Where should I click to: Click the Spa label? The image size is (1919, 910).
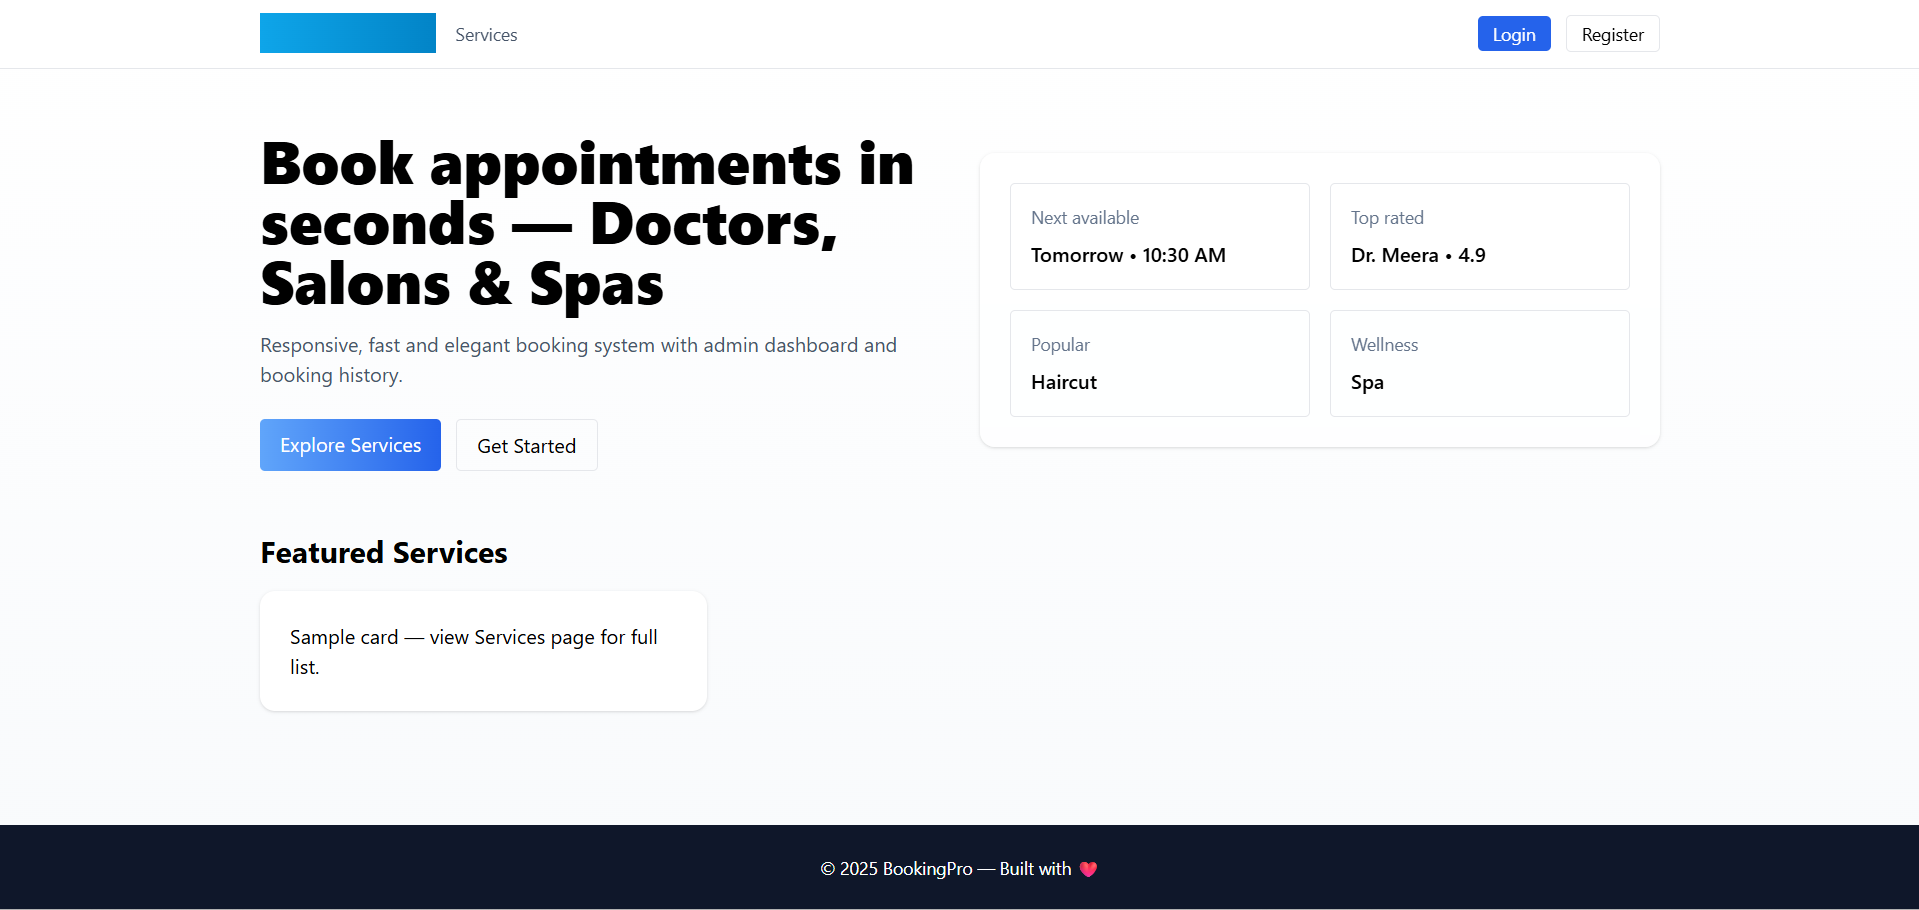click(x=1366, y=382)
